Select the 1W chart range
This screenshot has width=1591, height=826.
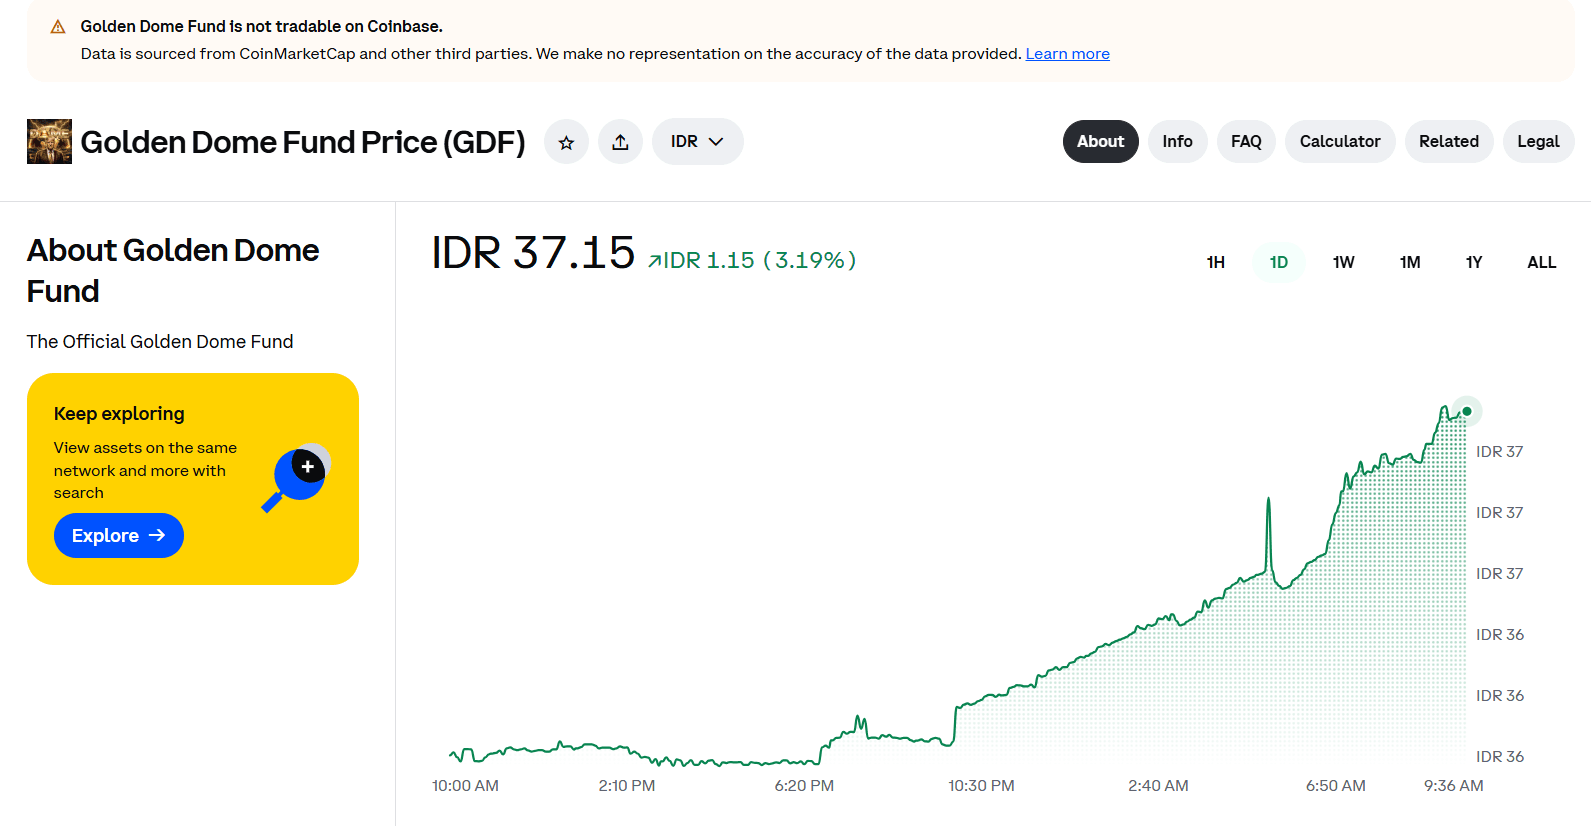tap(1343, 262)
